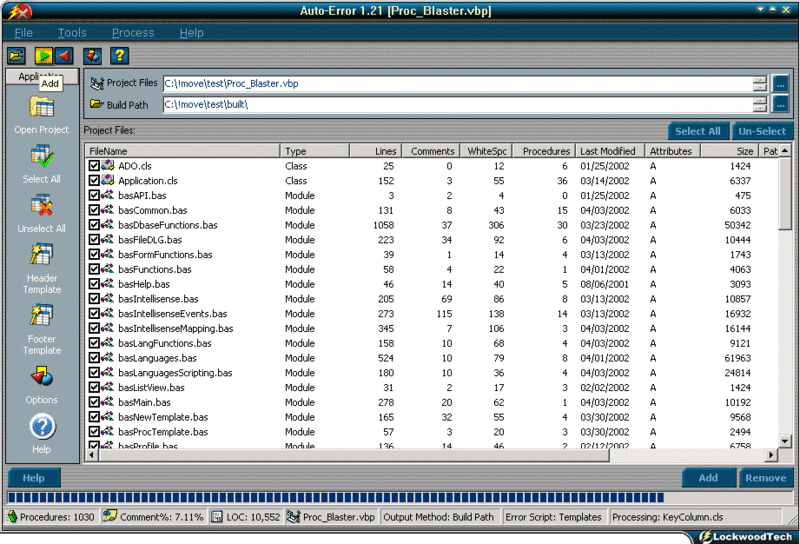Screen dimensions: 800x544
Task: Sort by the FileName column header
Action: click(x=183, y=151)
